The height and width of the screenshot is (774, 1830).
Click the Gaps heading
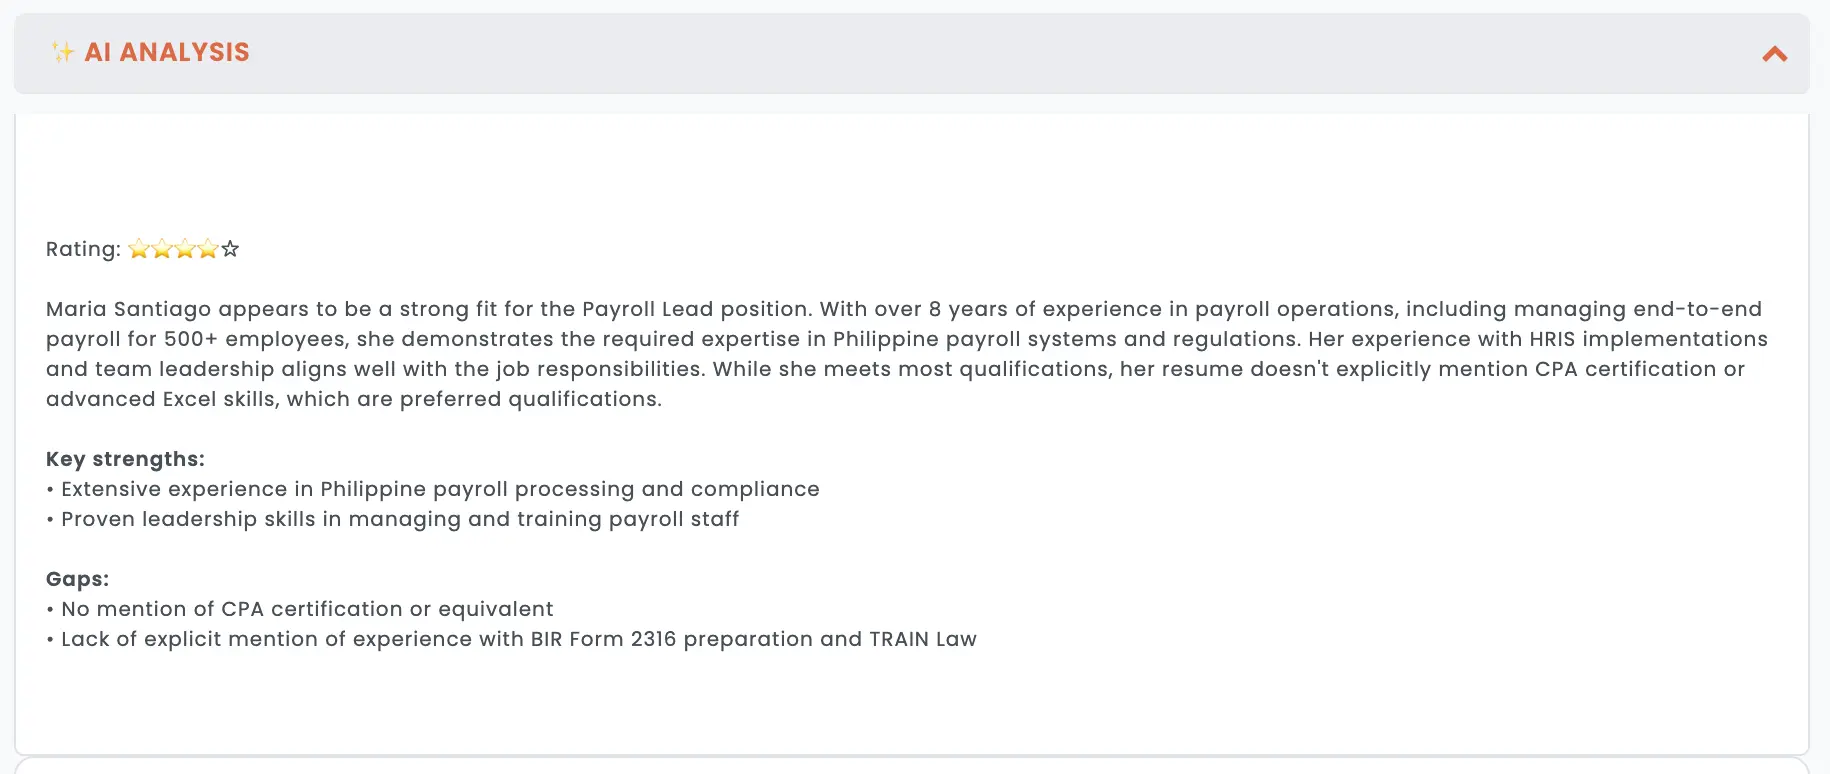pos(77,579)
